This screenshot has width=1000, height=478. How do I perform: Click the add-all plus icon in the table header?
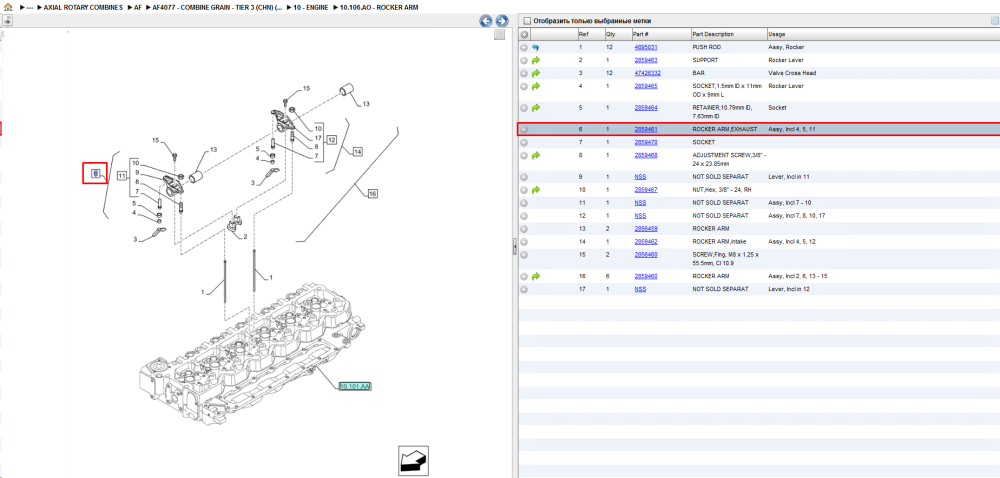pyautogui.click(x=524, y=34)
